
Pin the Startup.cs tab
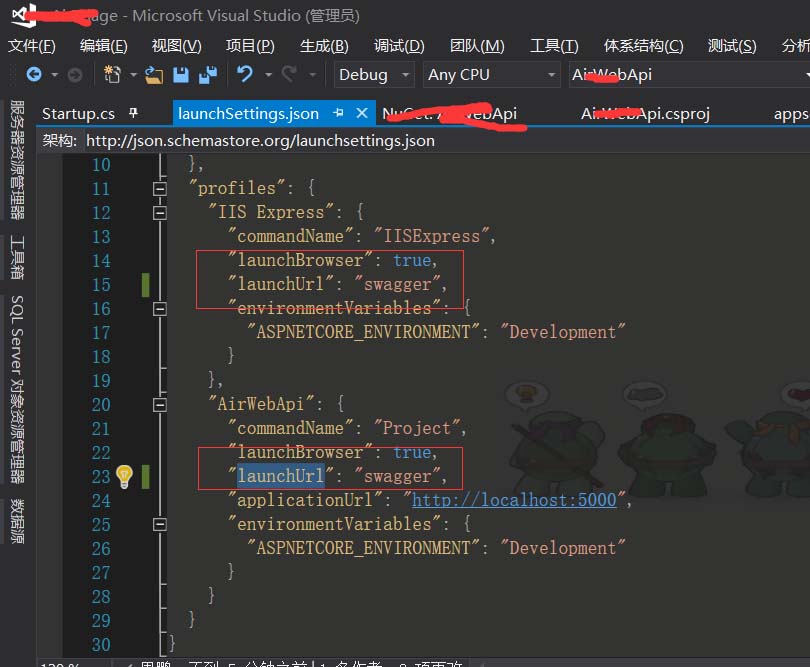(x=133, y=113)
